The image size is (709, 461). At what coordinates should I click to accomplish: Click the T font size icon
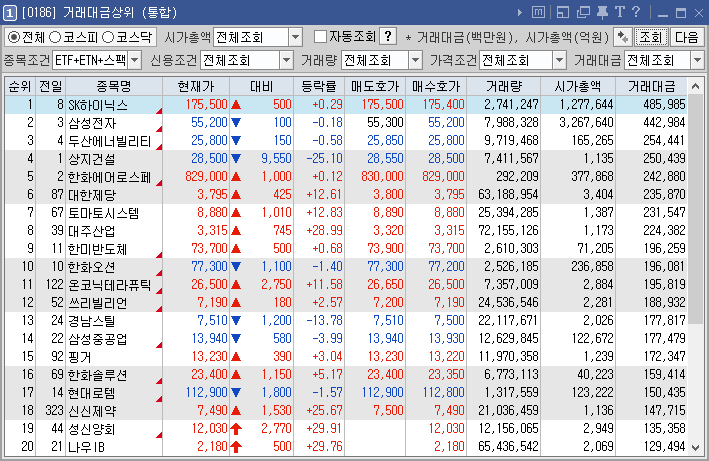[619, 12]
